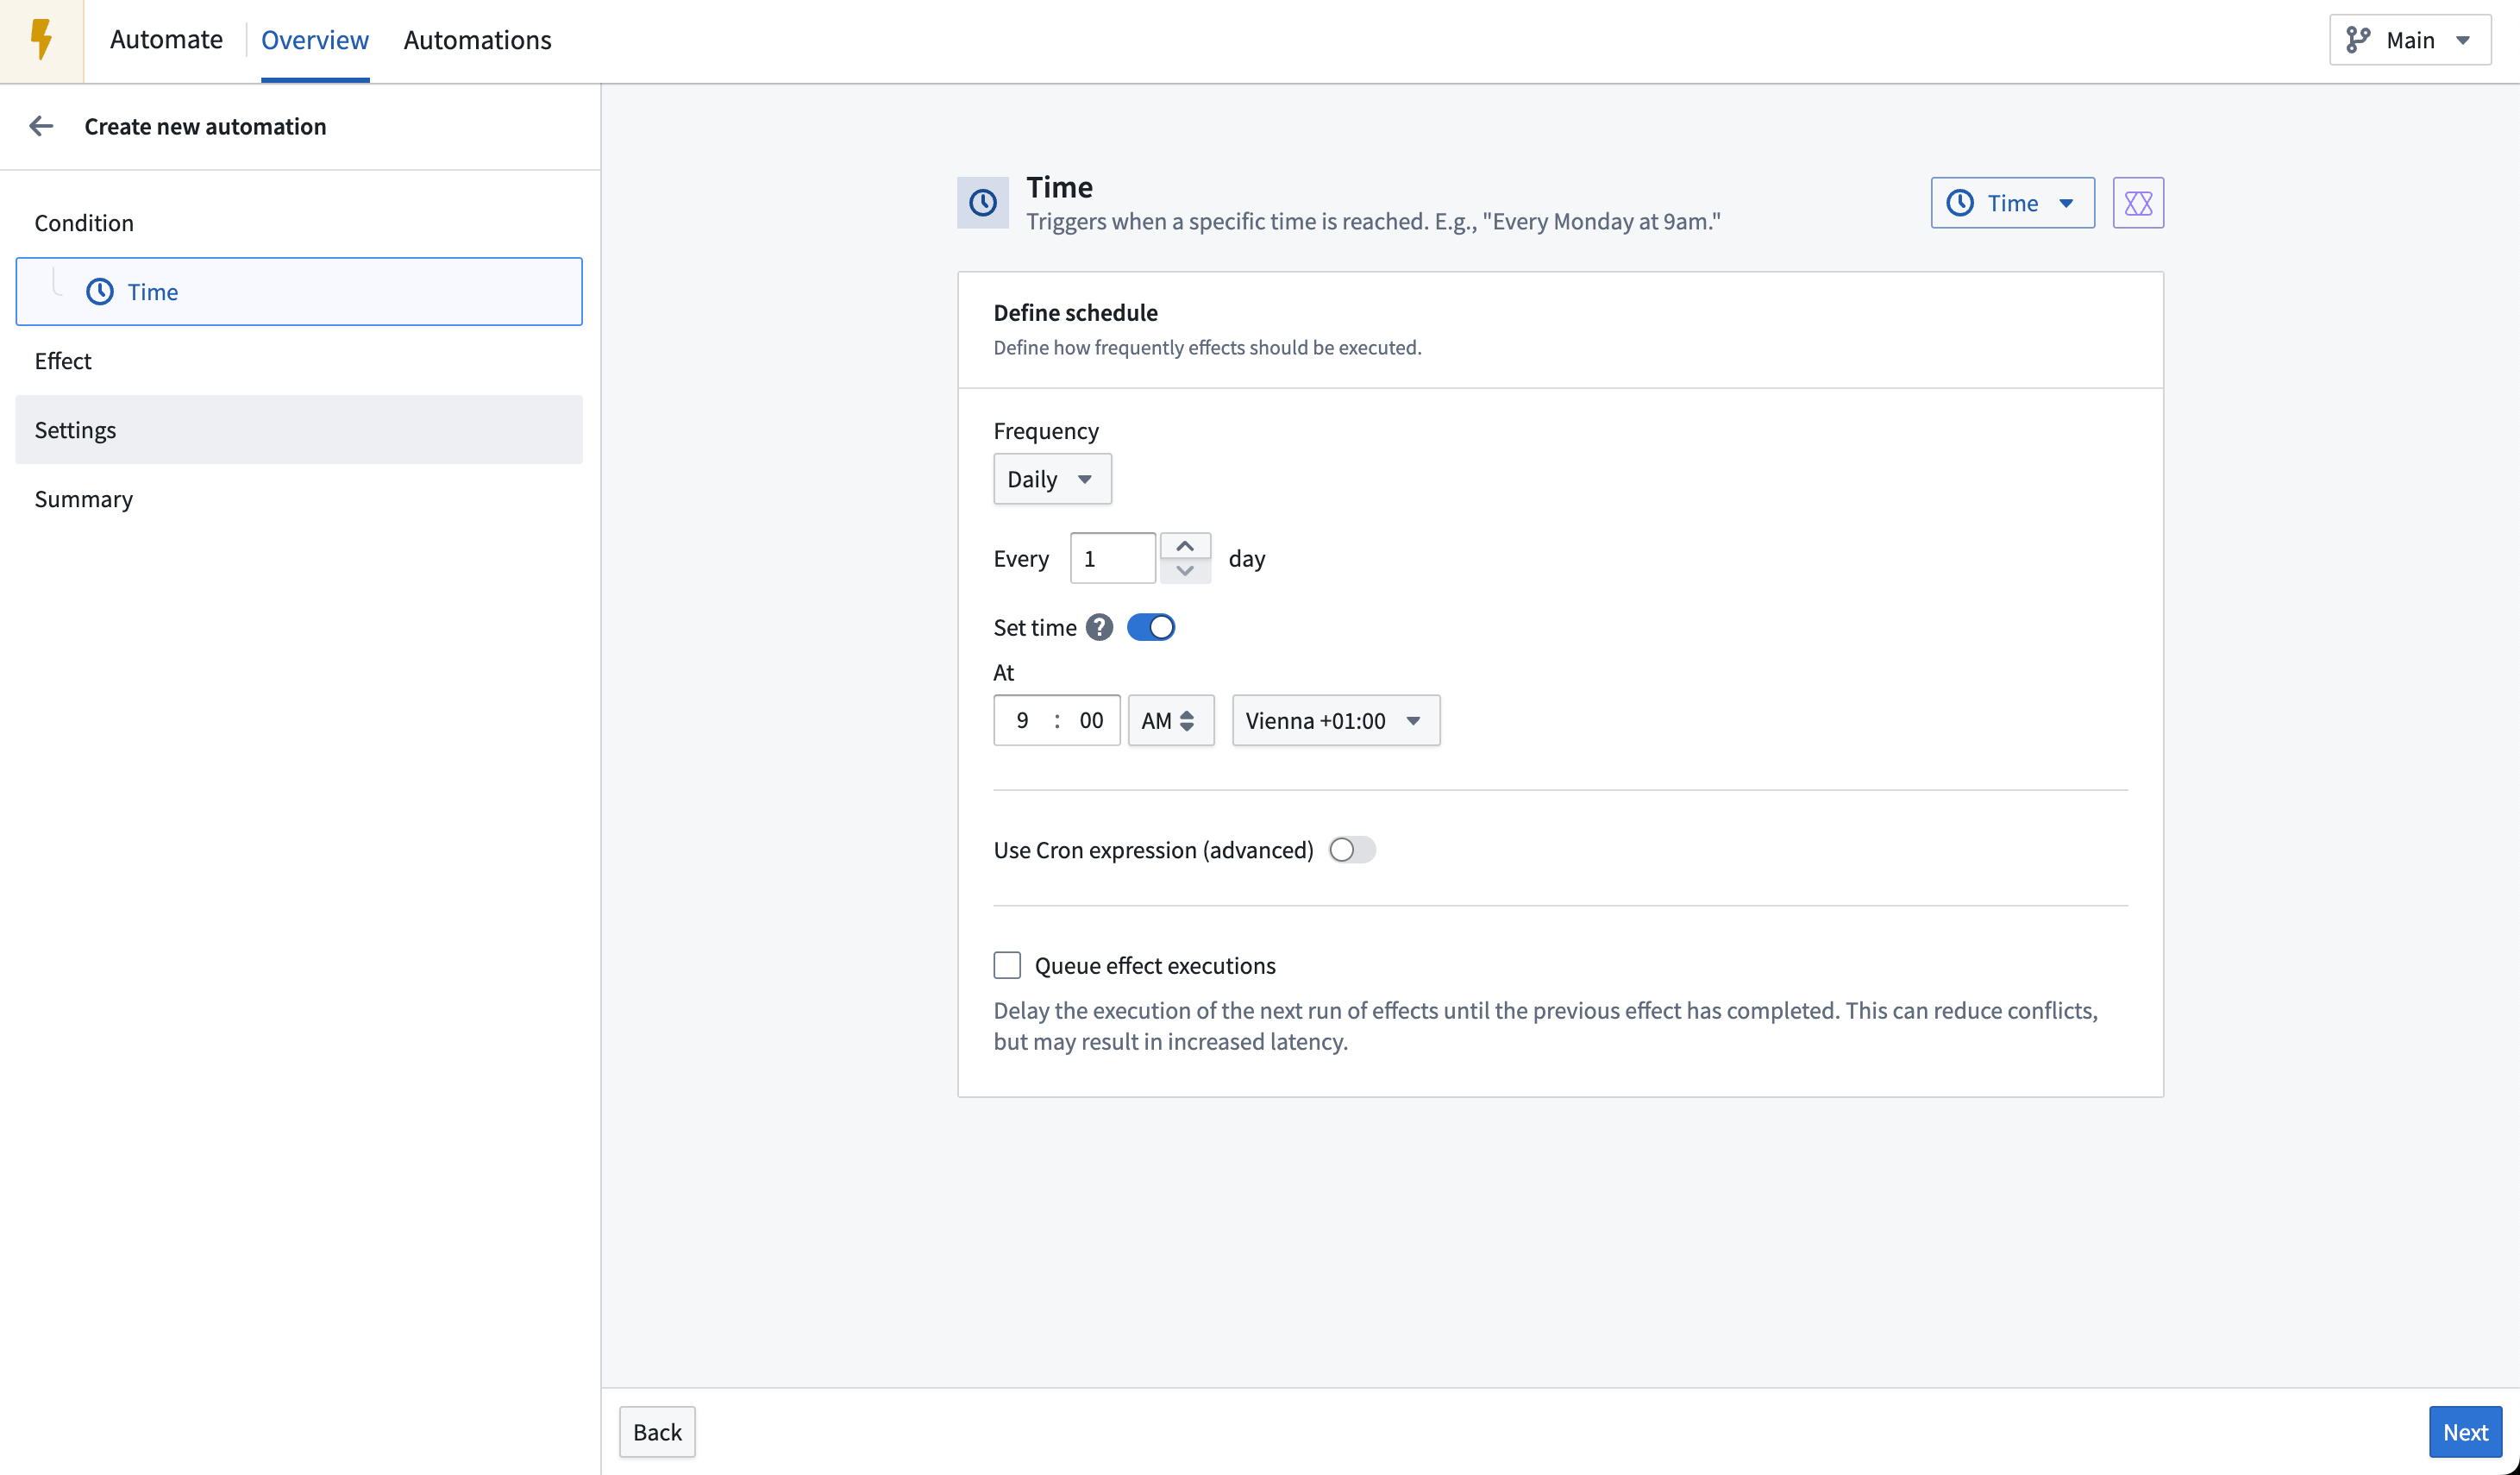Click the hour field showing 9
Image resolution: width=2520 pixels, height=1475 pixels.
point(1022,720)
